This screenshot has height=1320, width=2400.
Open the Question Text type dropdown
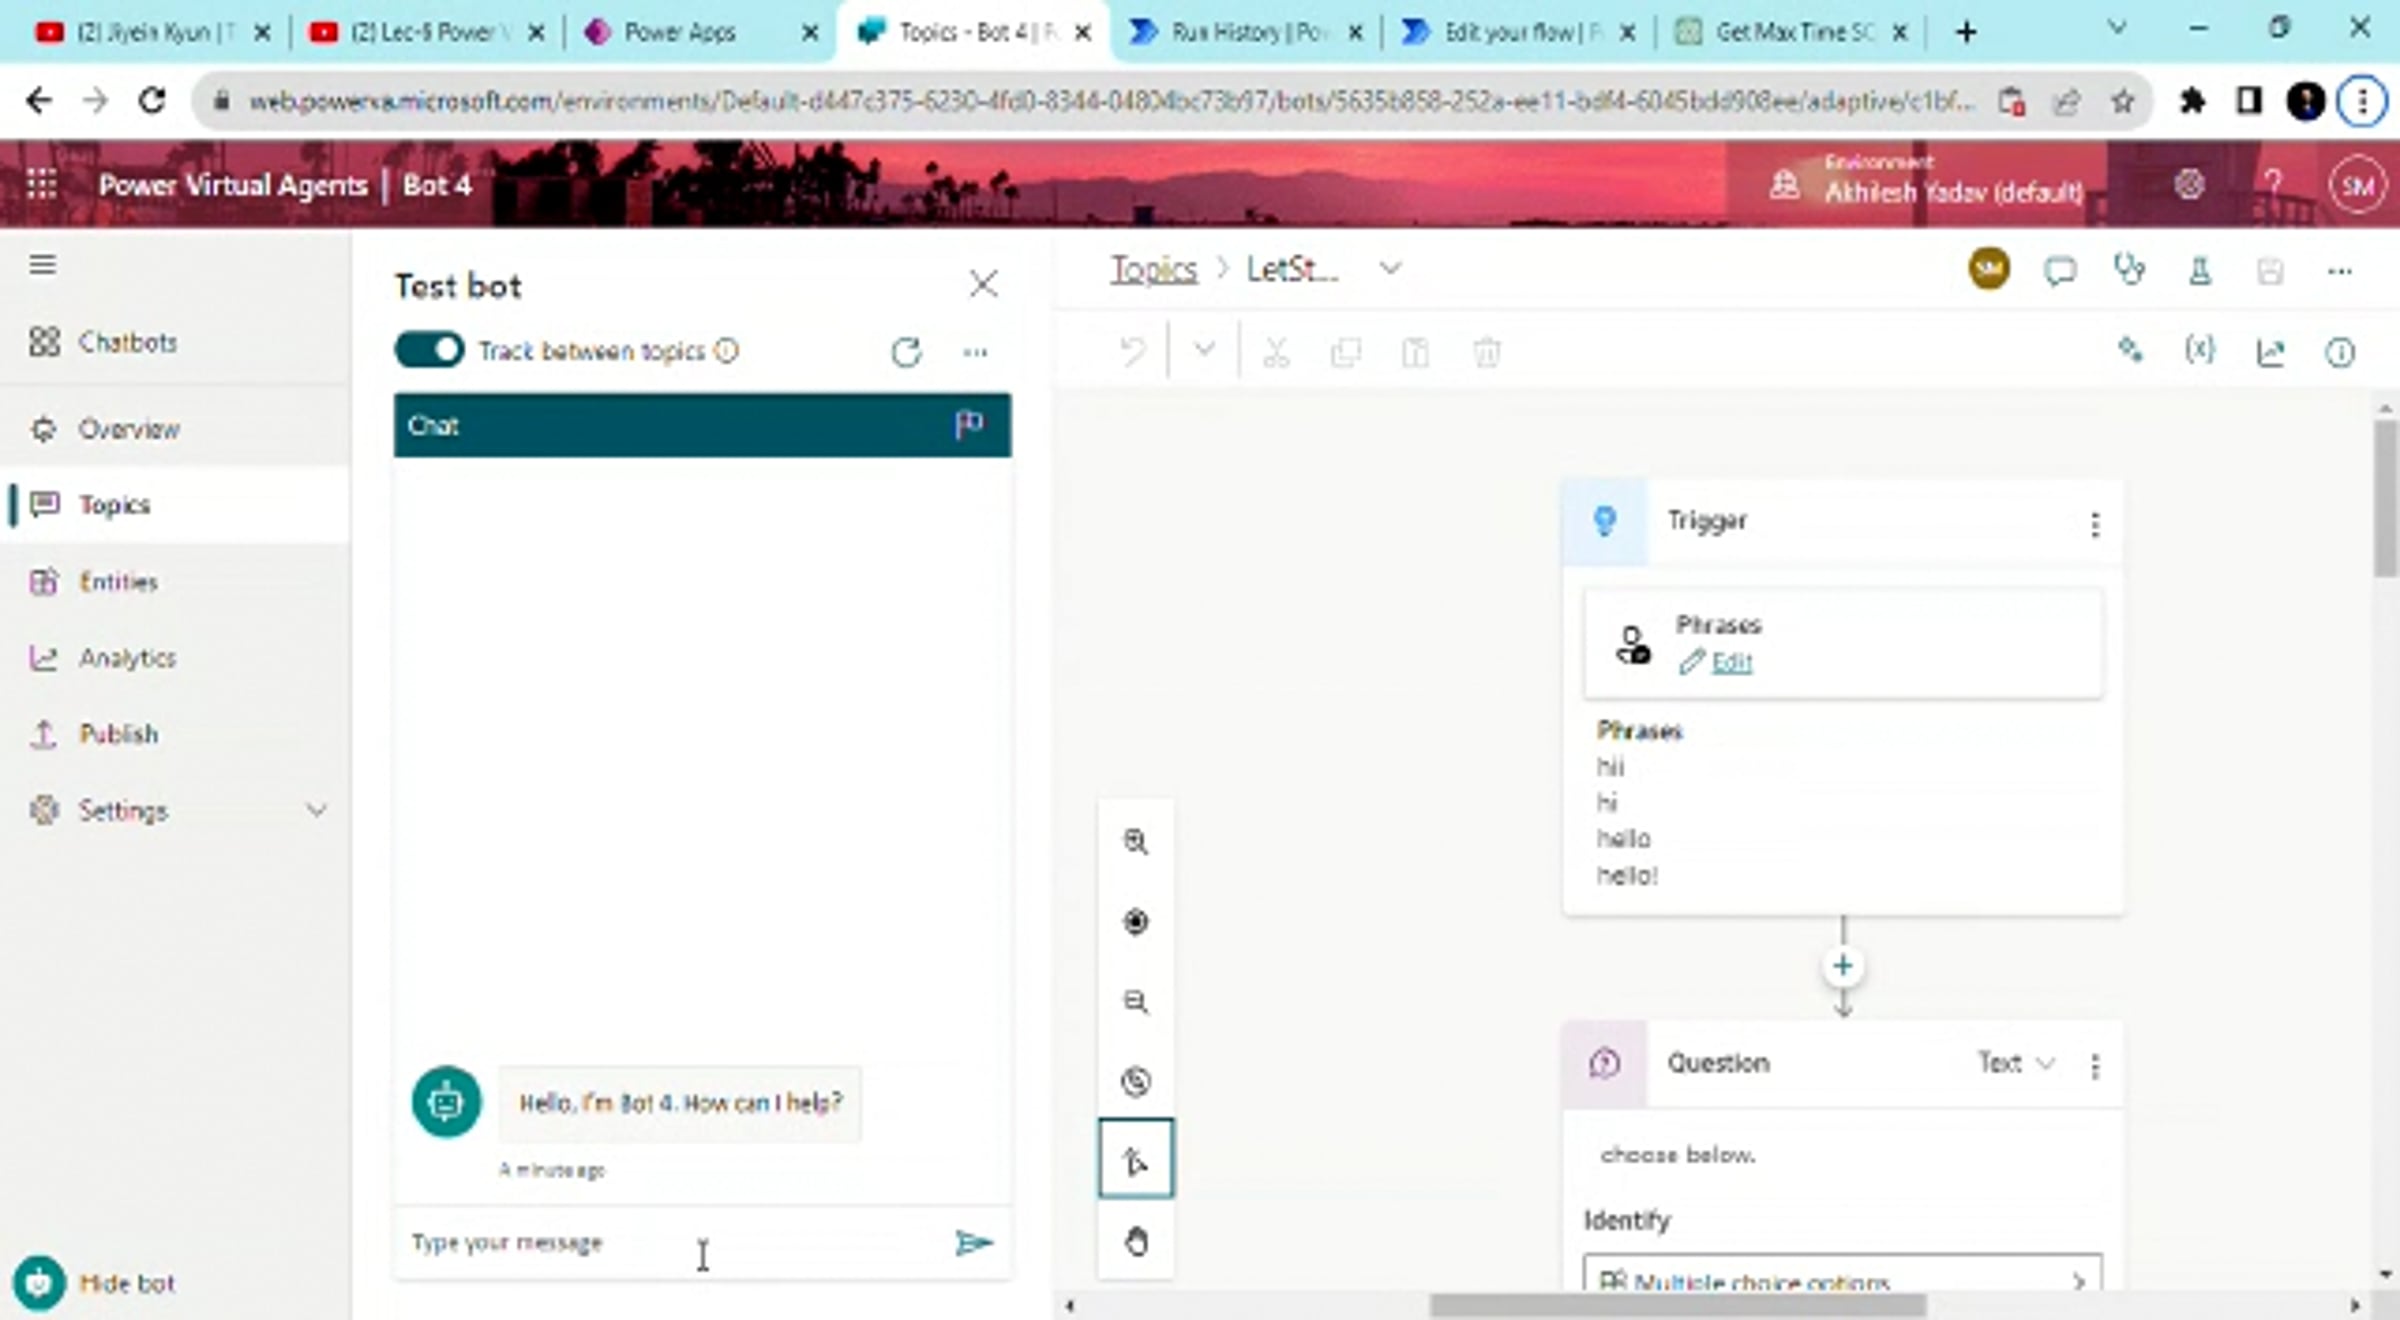point(2016,1063)
